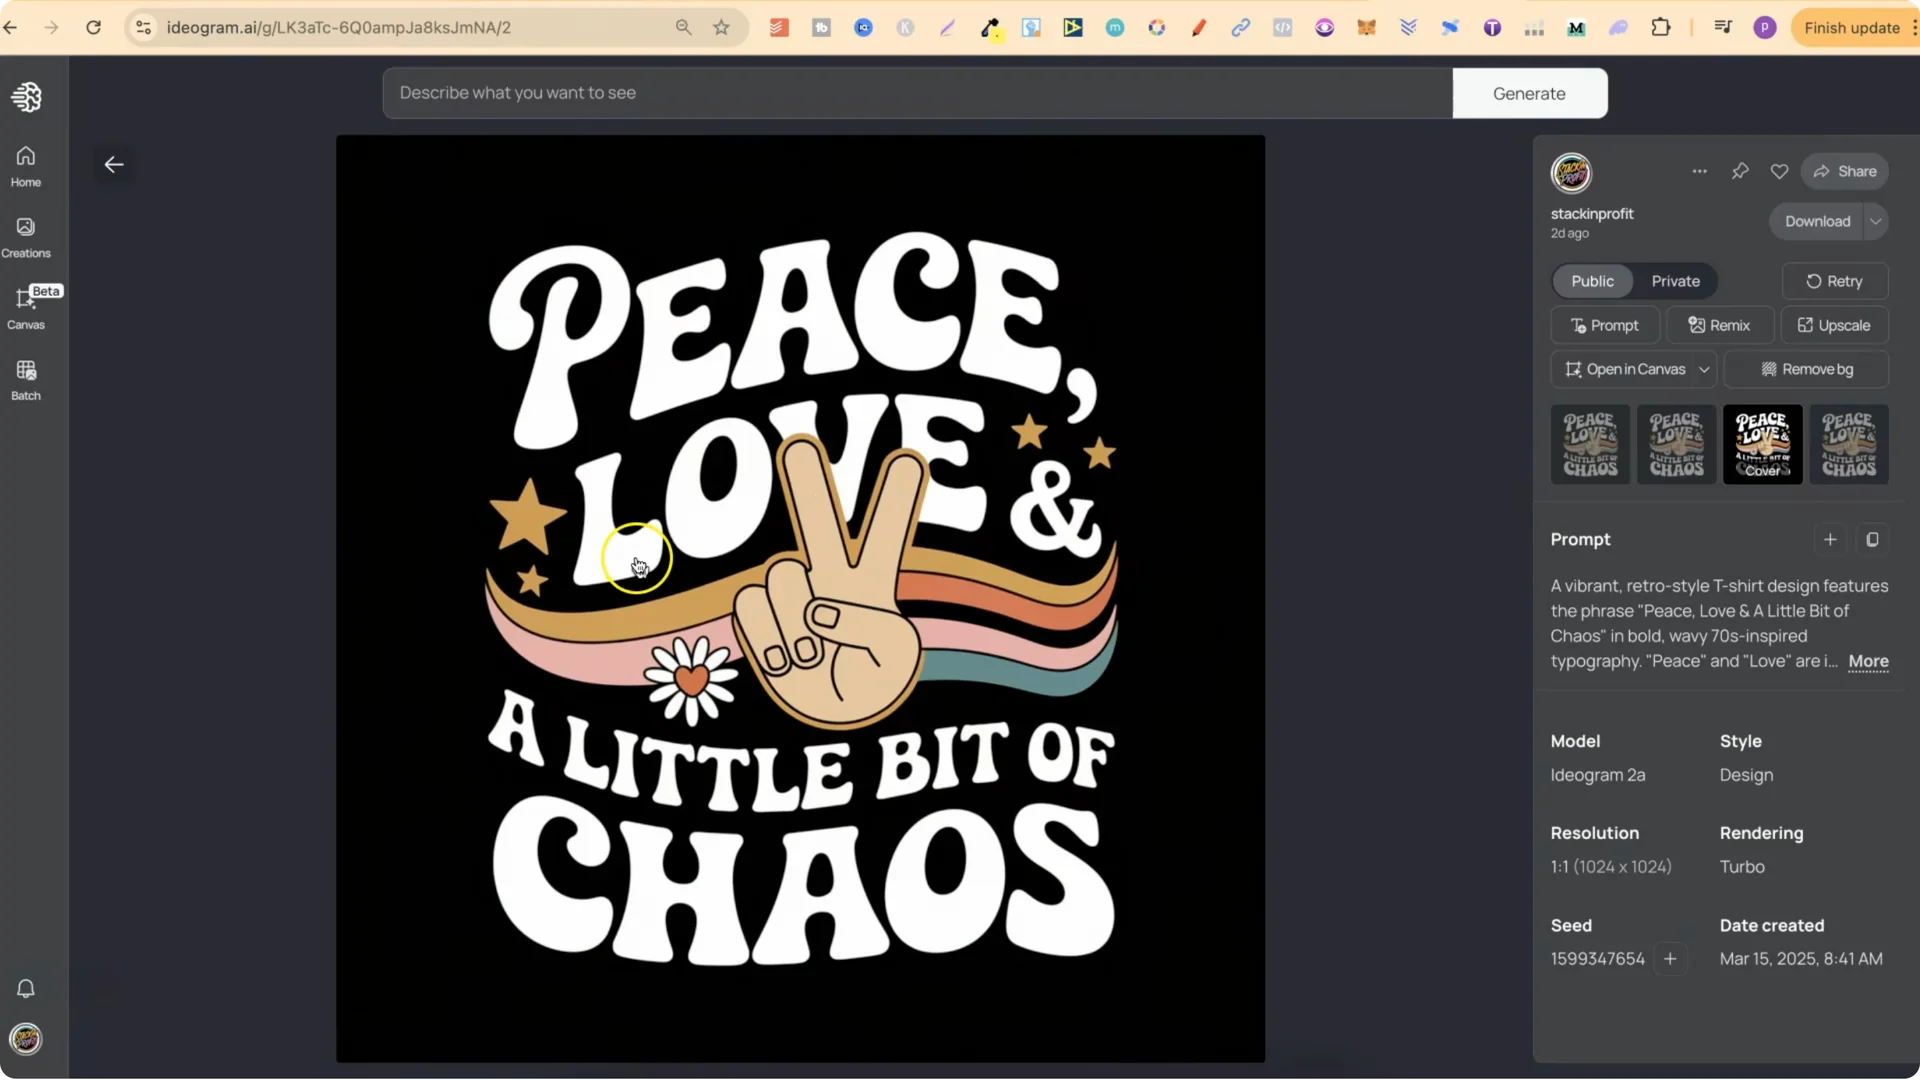Click the Generate button

1529,92
